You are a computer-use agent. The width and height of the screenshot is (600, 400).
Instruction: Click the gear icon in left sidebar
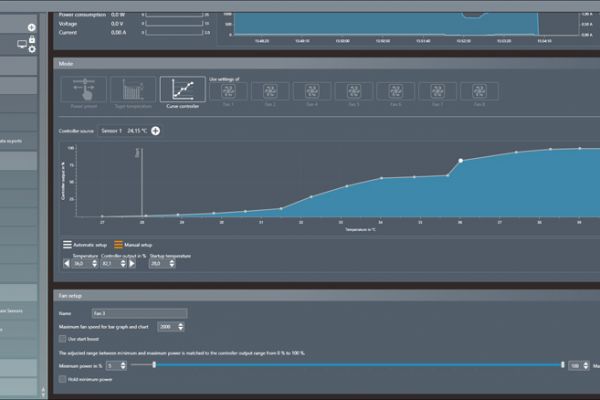[33, 49]
